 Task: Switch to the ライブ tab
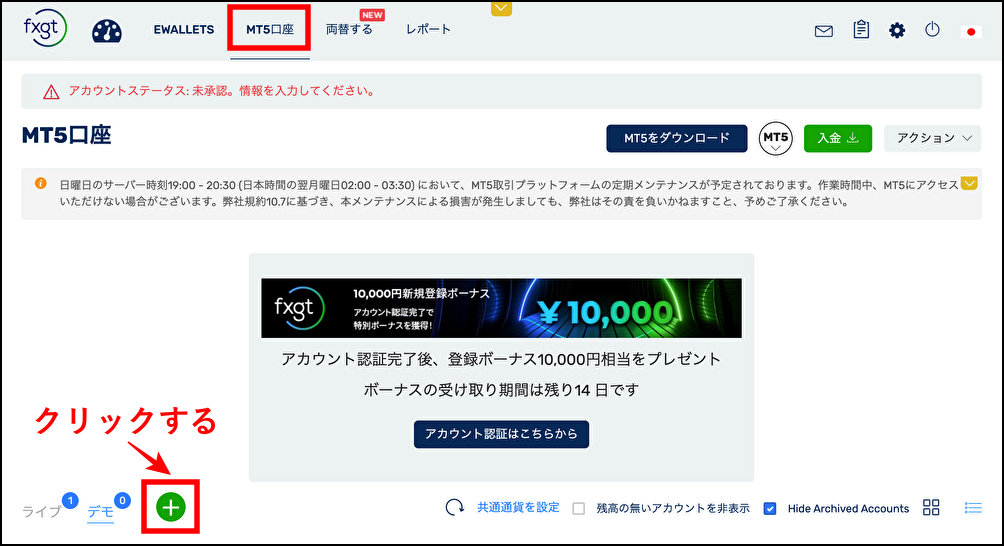(42, 511)
